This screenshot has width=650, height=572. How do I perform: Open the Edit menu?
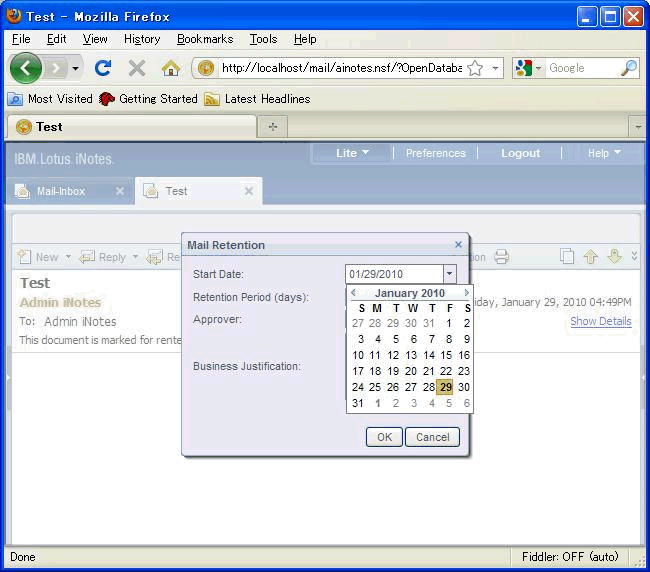pyautogui.click(x=56, y=39)
